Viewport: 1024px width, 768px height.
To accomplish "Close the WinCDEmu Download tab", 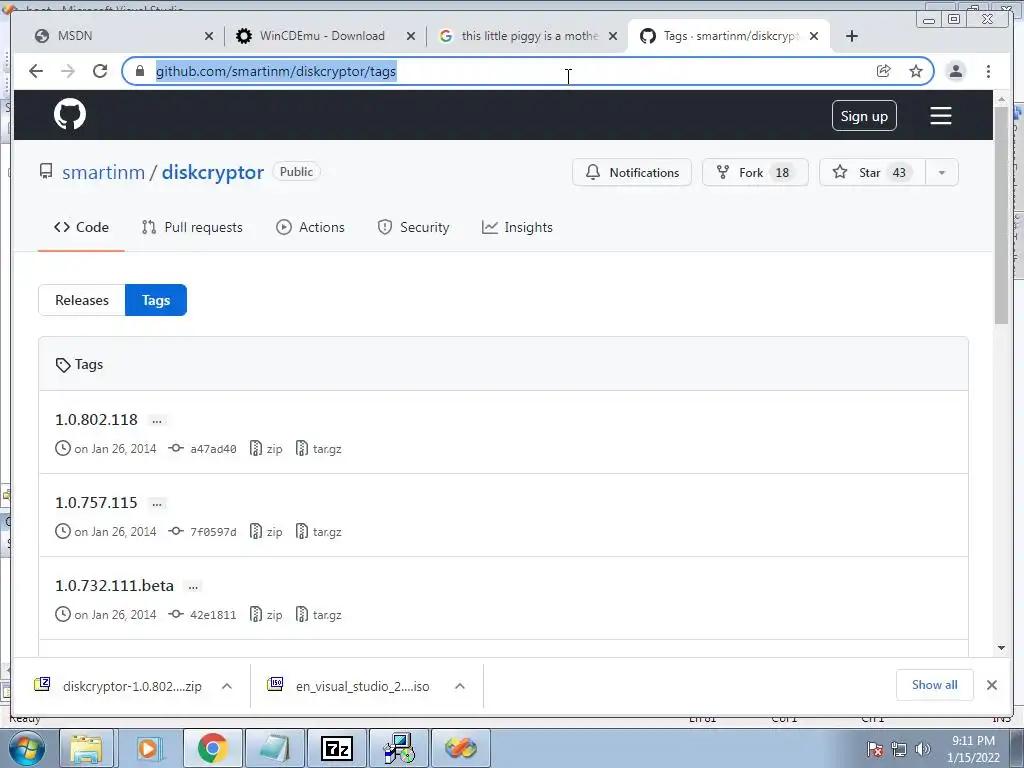I will (x=411, y=36).
